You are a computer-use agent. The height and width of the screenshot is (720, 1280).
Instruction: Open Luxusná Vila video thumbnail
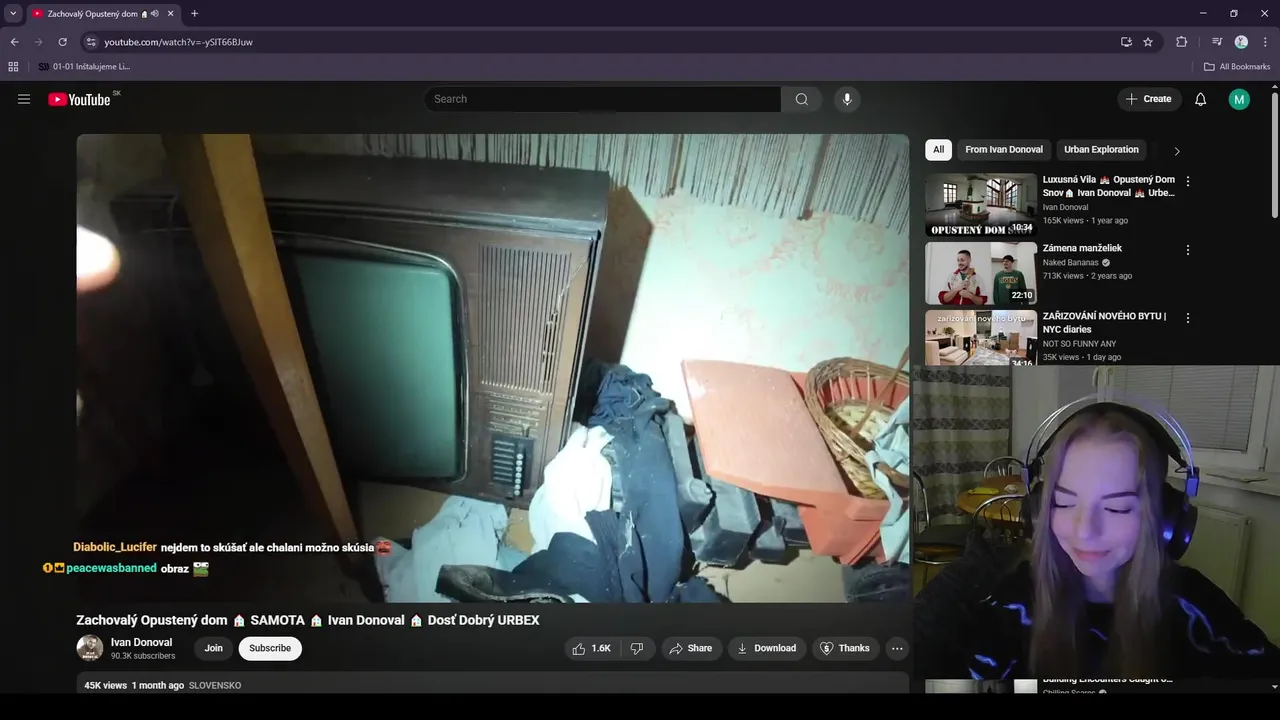pos(981,205)
